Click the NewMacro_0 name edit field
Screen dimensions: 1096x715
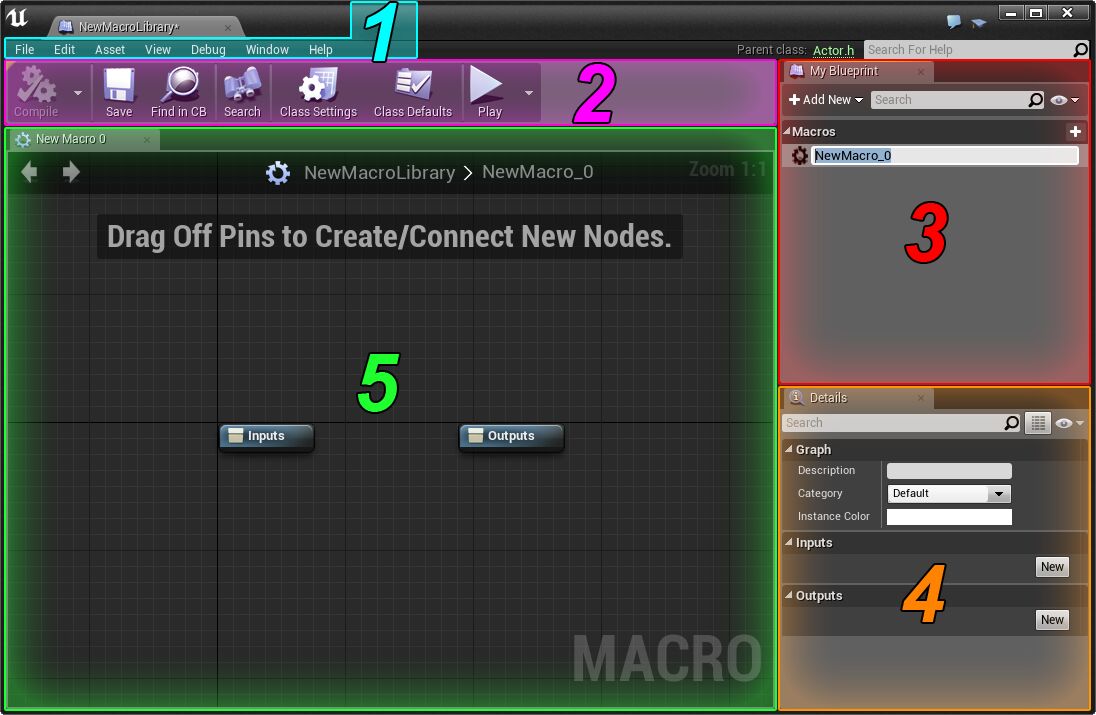[x=944, y=155]
